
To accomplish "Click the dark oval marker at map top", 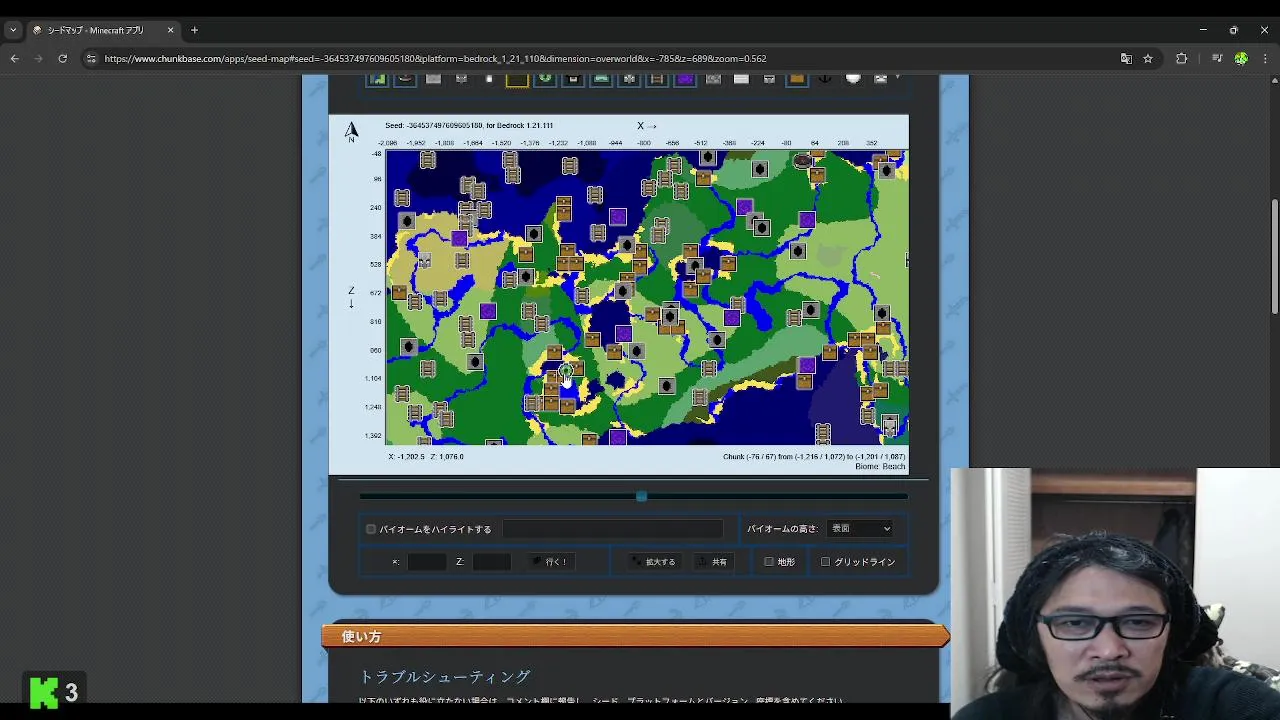I will point(802,160).
